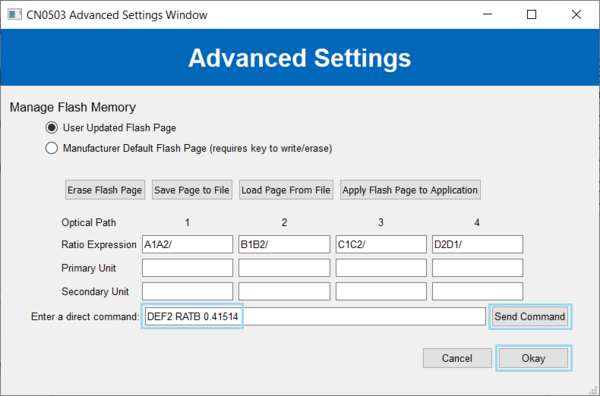
Task: Click the Send Command button
Action: [x=530, y=316]
